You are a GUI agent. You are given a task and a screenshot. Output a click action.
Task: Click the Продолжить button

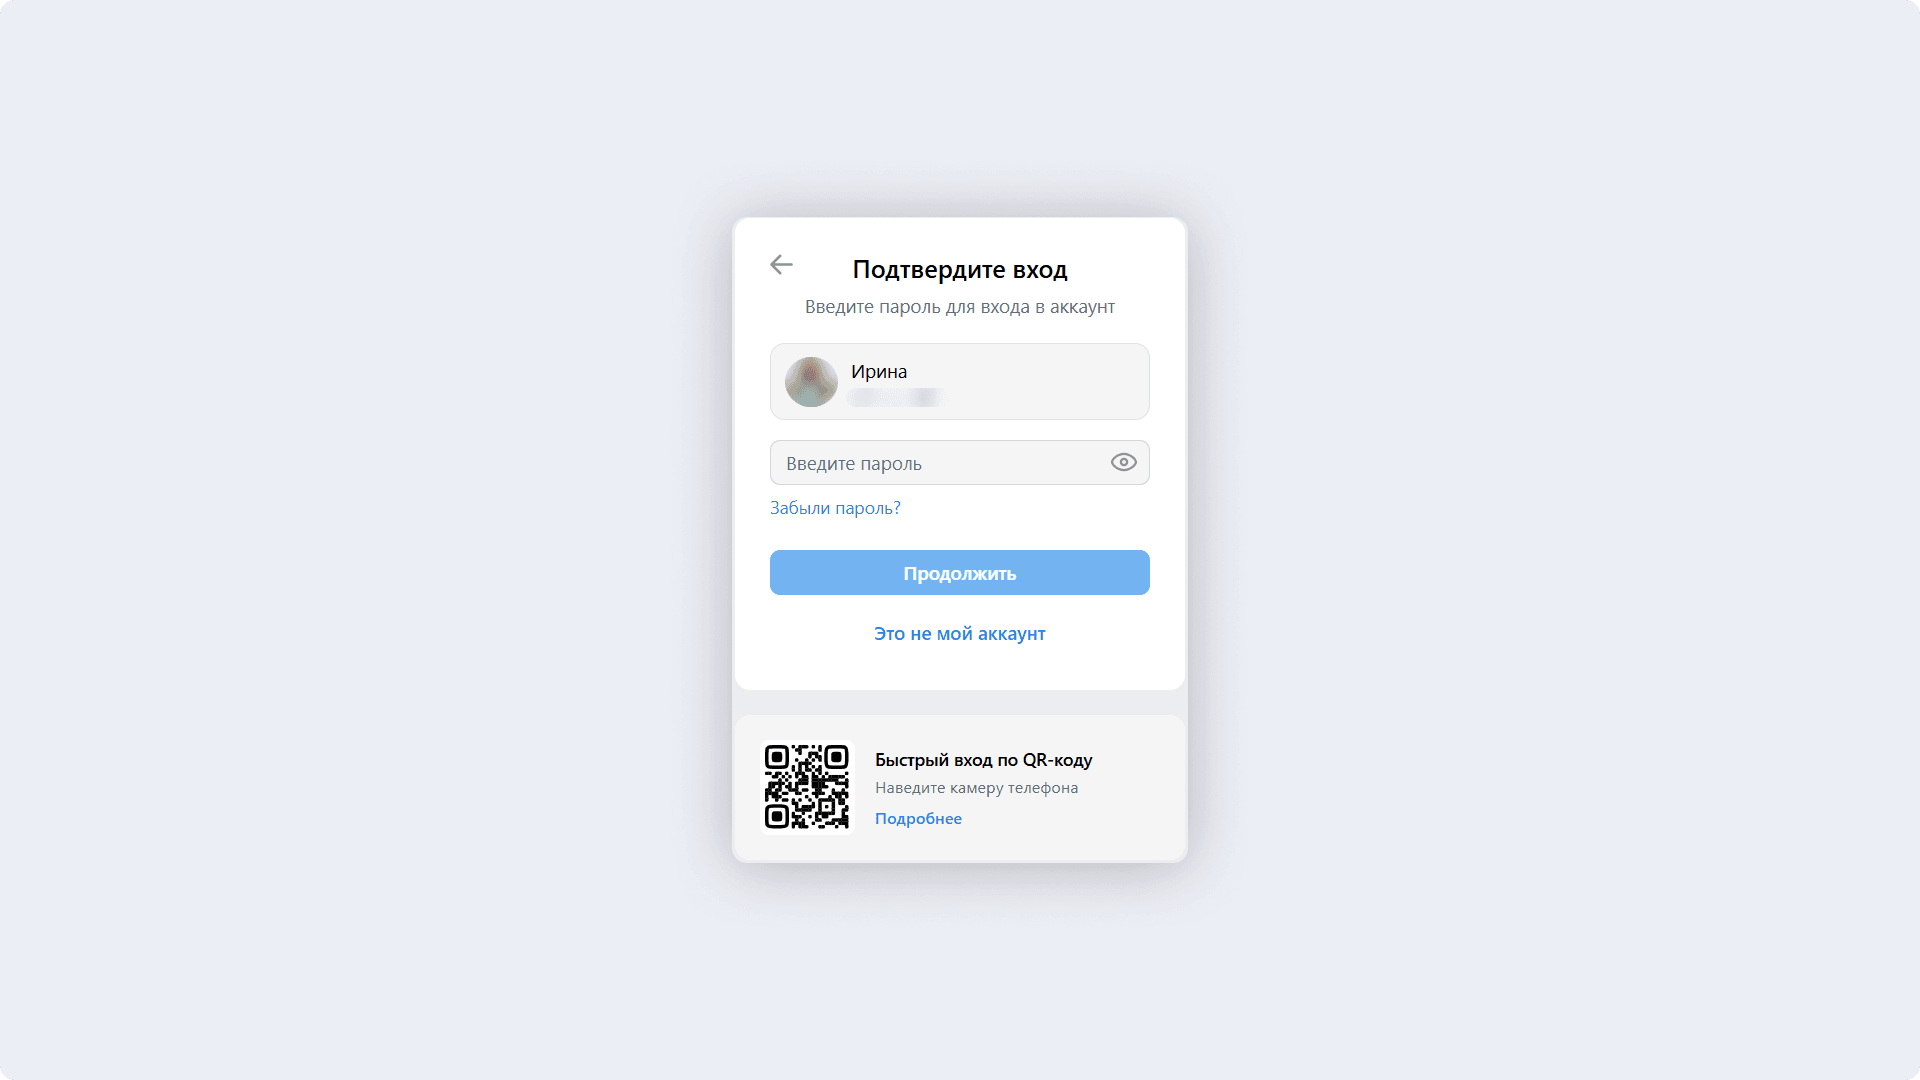959,573
